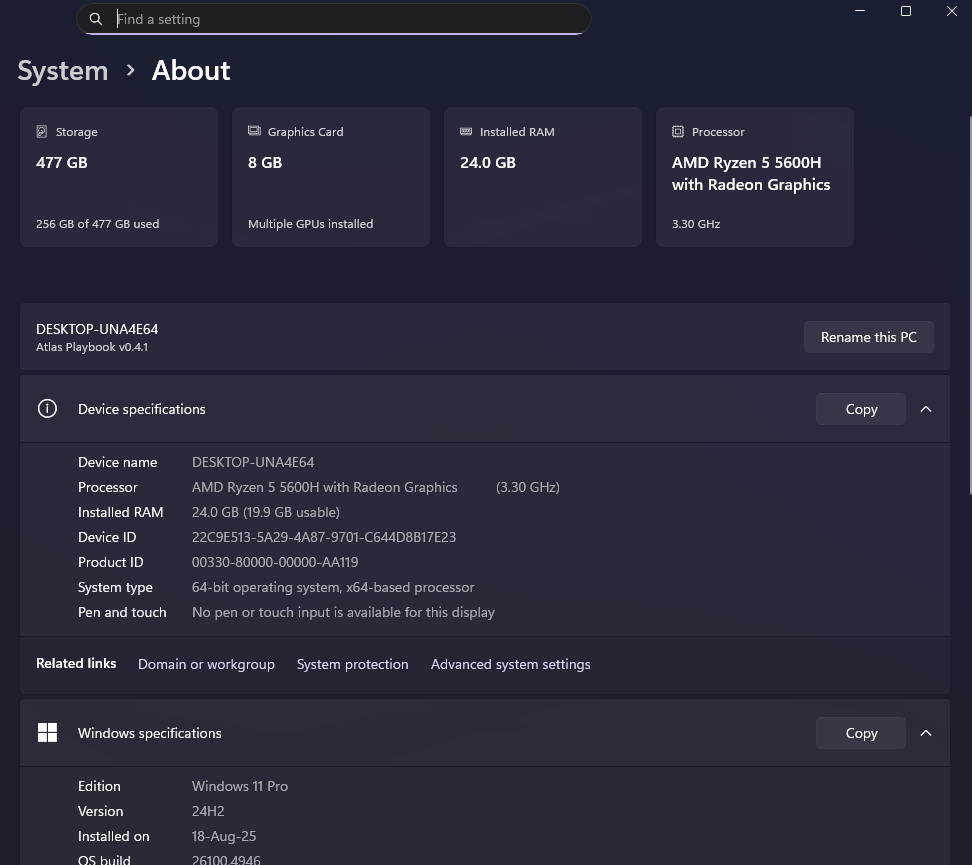Select the Processor summary card name text

tap(751, 174)
